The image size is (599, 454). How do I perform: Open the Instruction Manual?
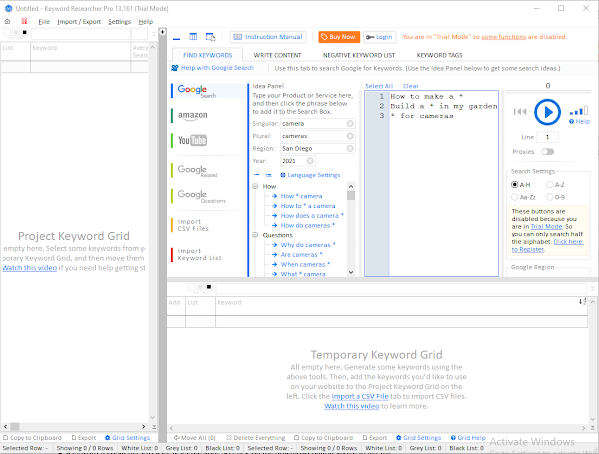(268, 37)
